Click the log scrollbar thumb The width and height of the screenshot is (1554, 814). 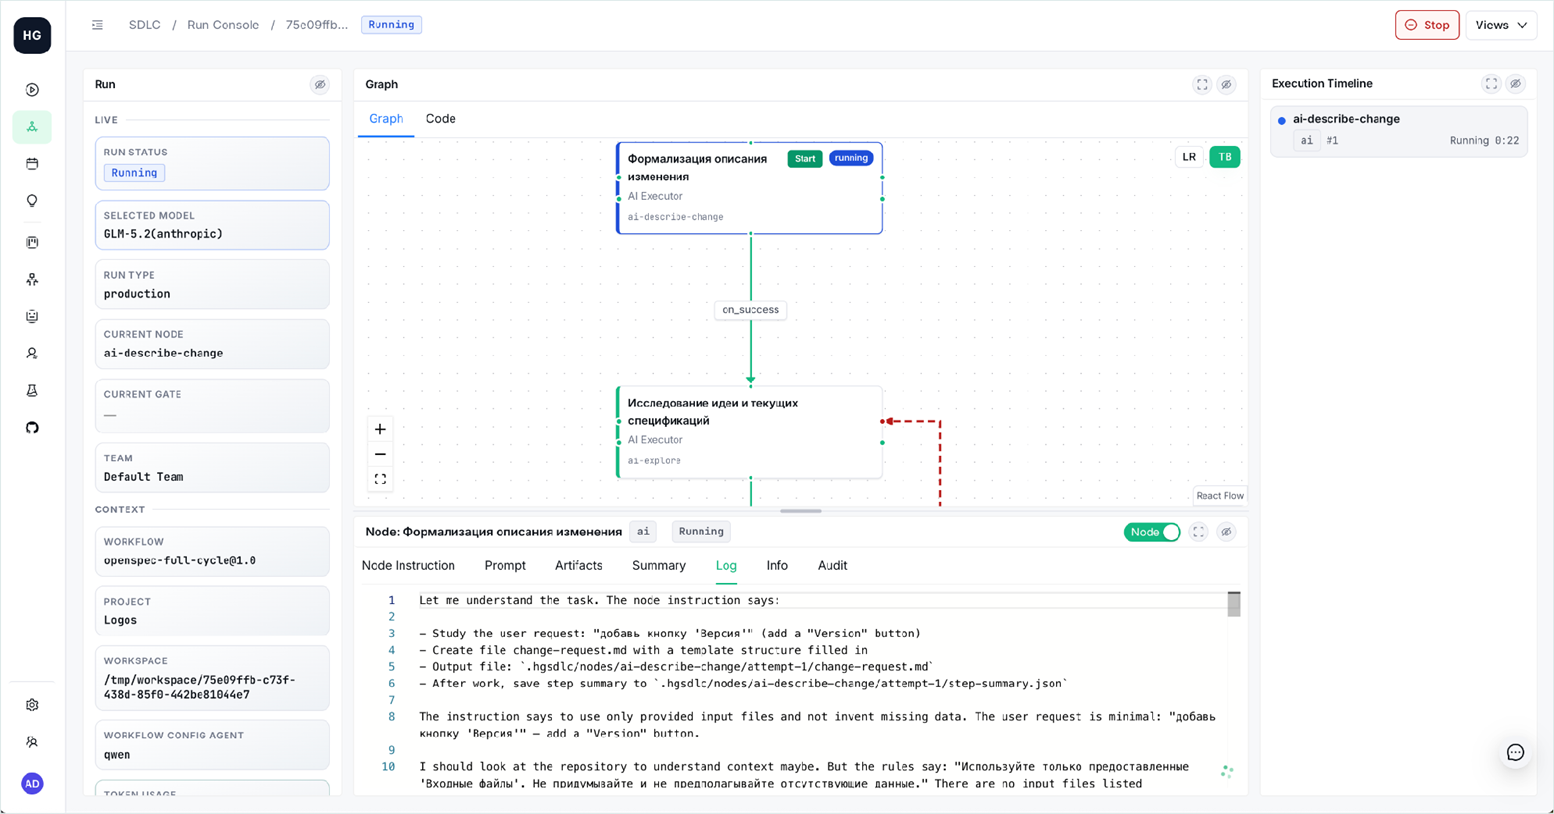tap(1234, 604)
